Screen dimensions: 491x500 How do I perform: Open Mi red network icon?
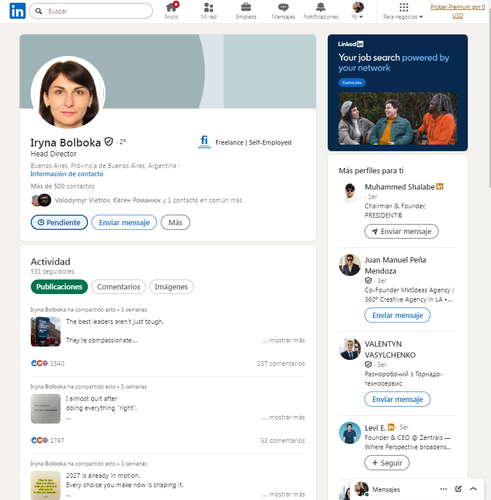point(209,7)
